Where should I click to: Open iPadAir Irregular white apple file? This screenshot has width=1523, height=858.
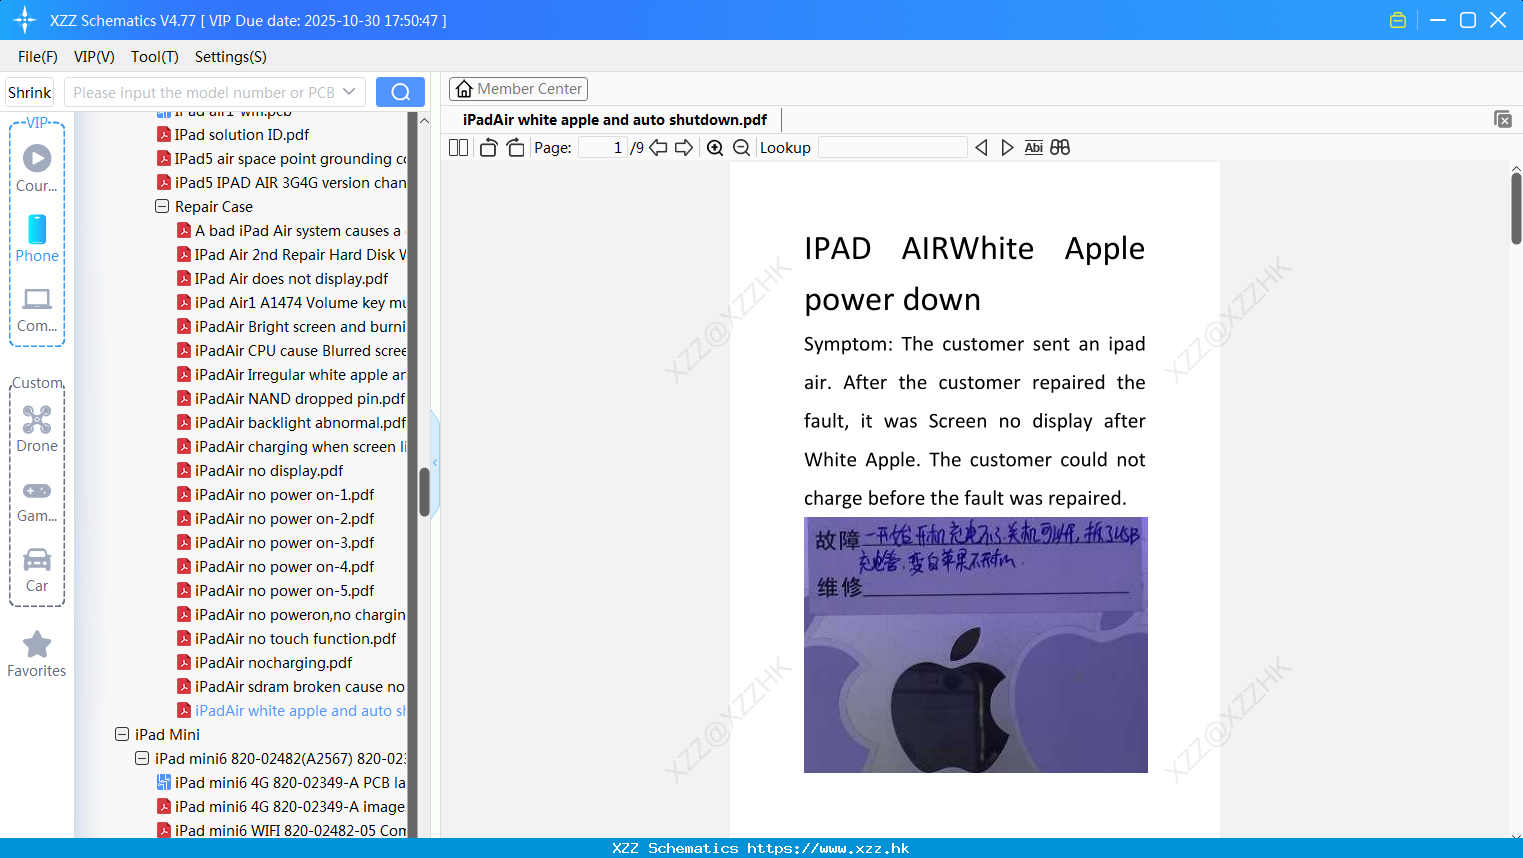(292, 375)
